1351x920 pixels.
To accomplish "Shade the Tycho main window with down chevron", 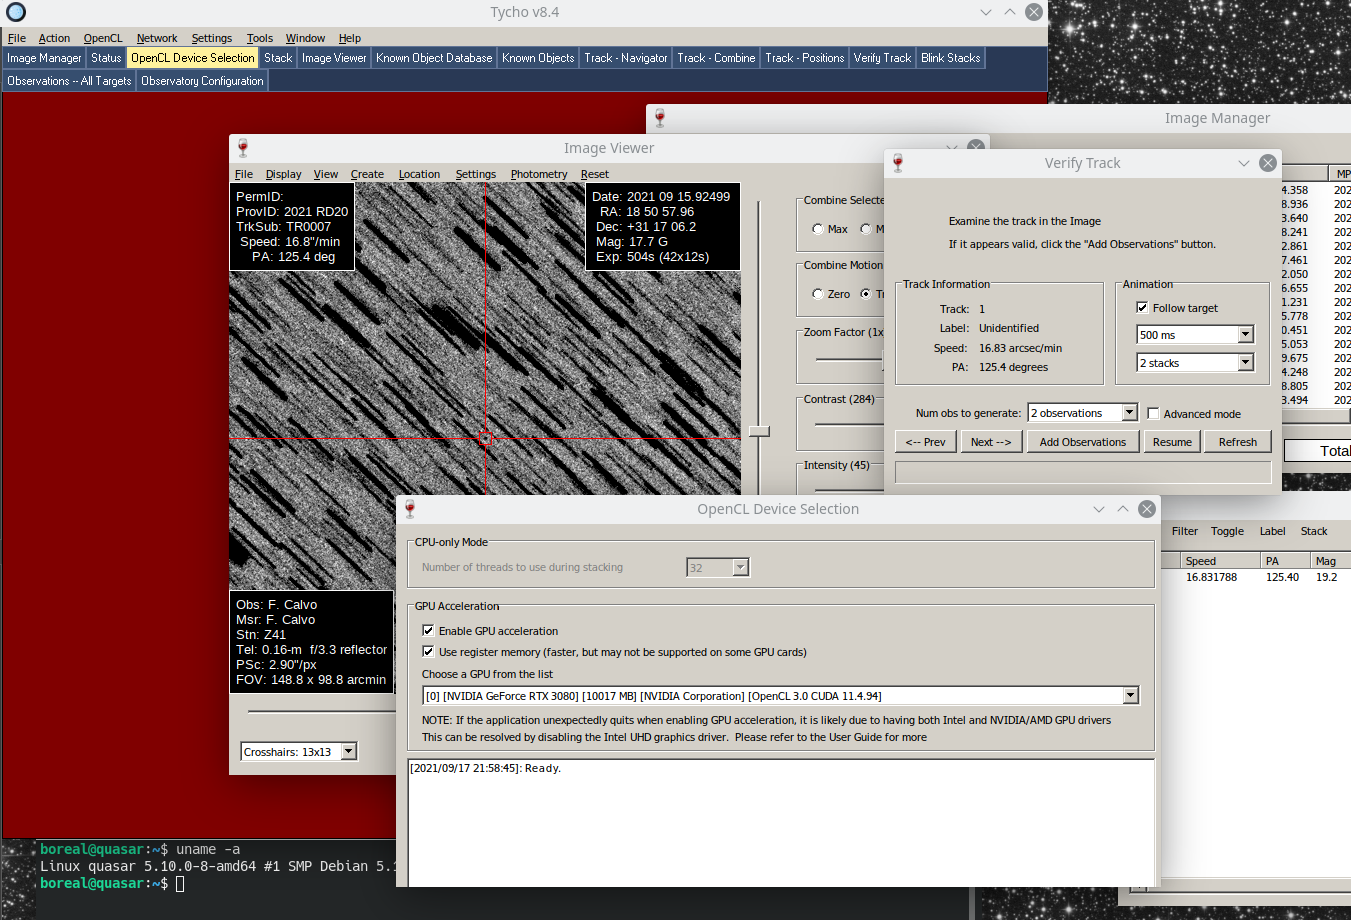I will coord(986,12).
